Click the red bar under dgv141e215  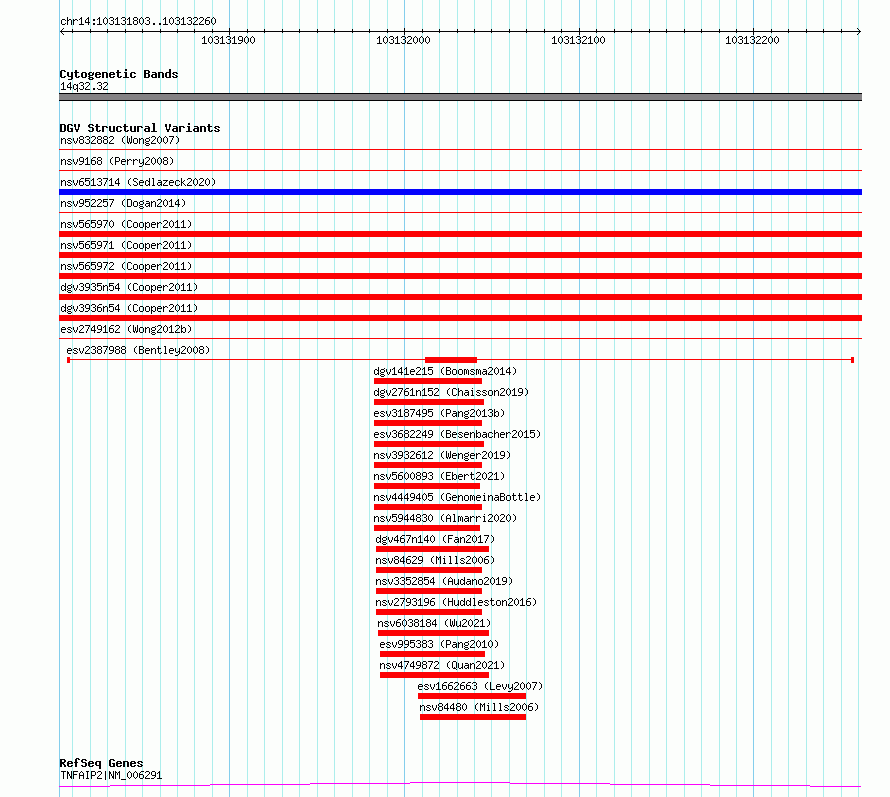(428, 381)
